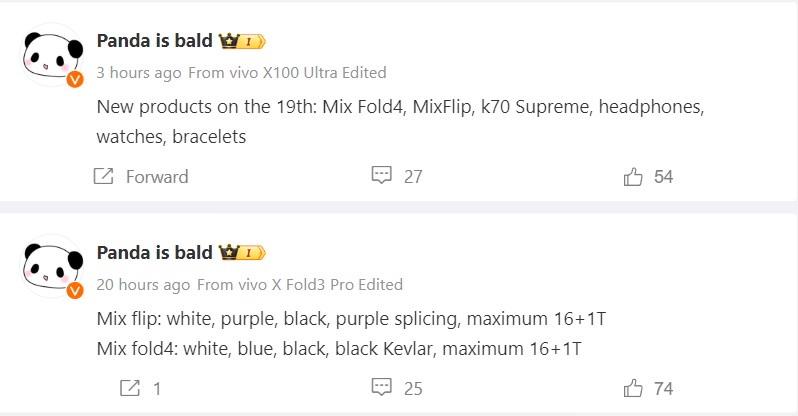Screen dimensions: 798x416
Task: Click the '20 hours ago' timestamp
Action: tap(143, 284)
